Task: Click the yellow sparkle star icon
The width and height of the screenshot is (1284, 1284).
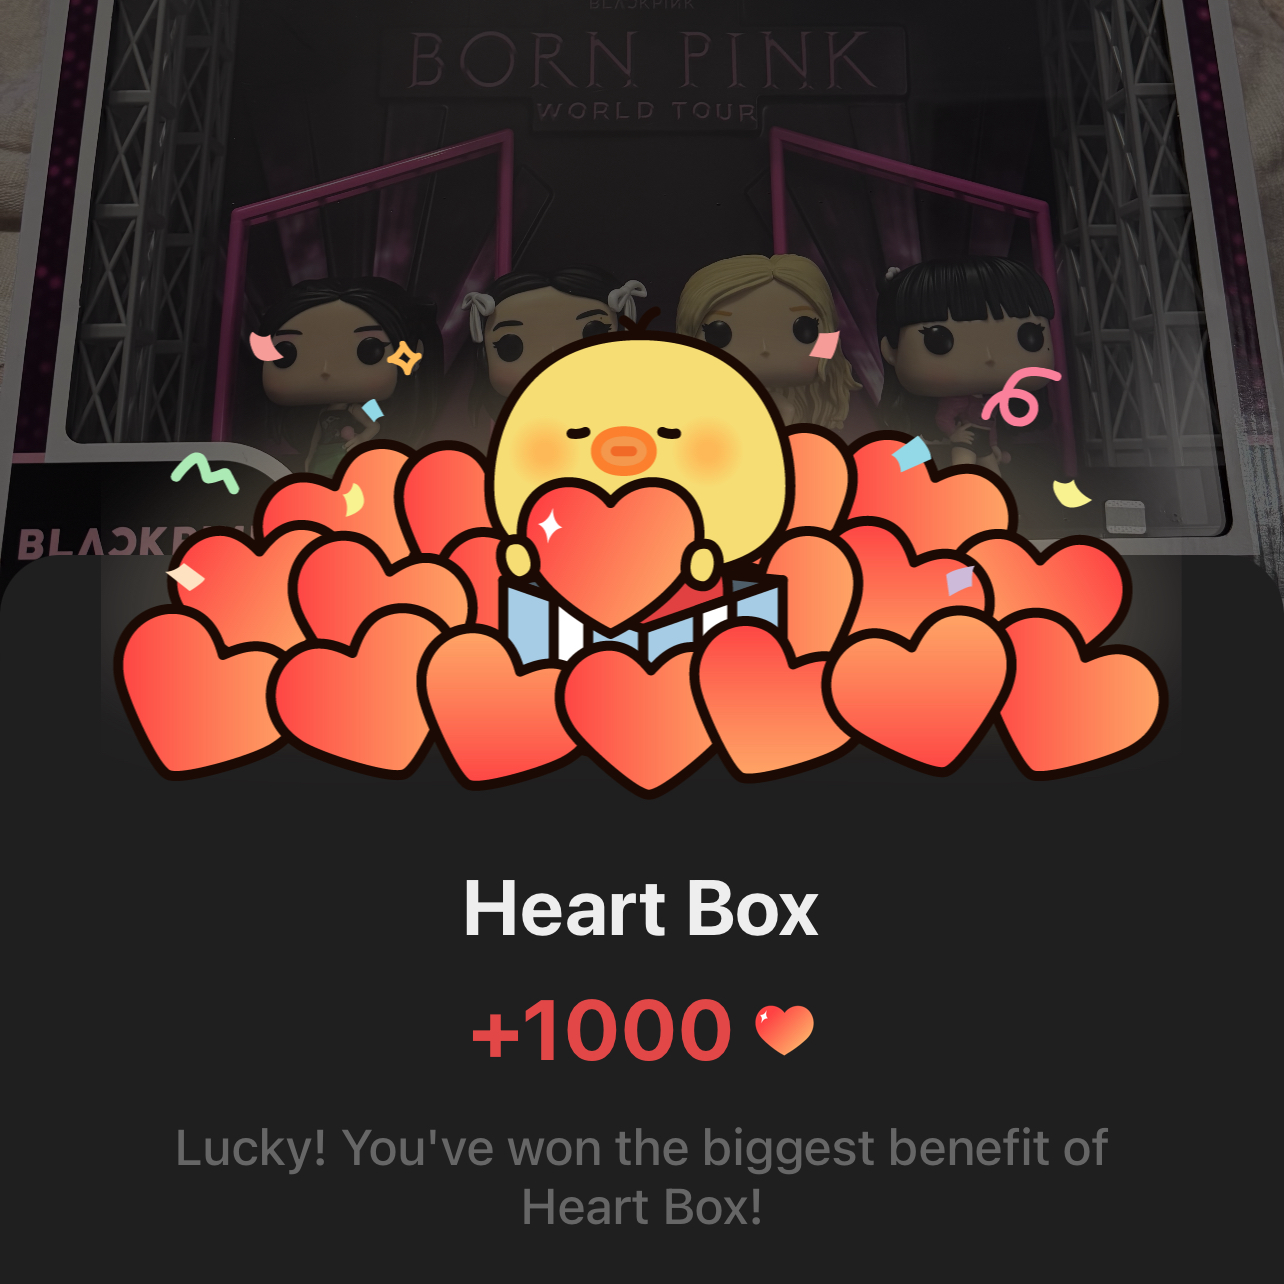Action: pos(405,357)
